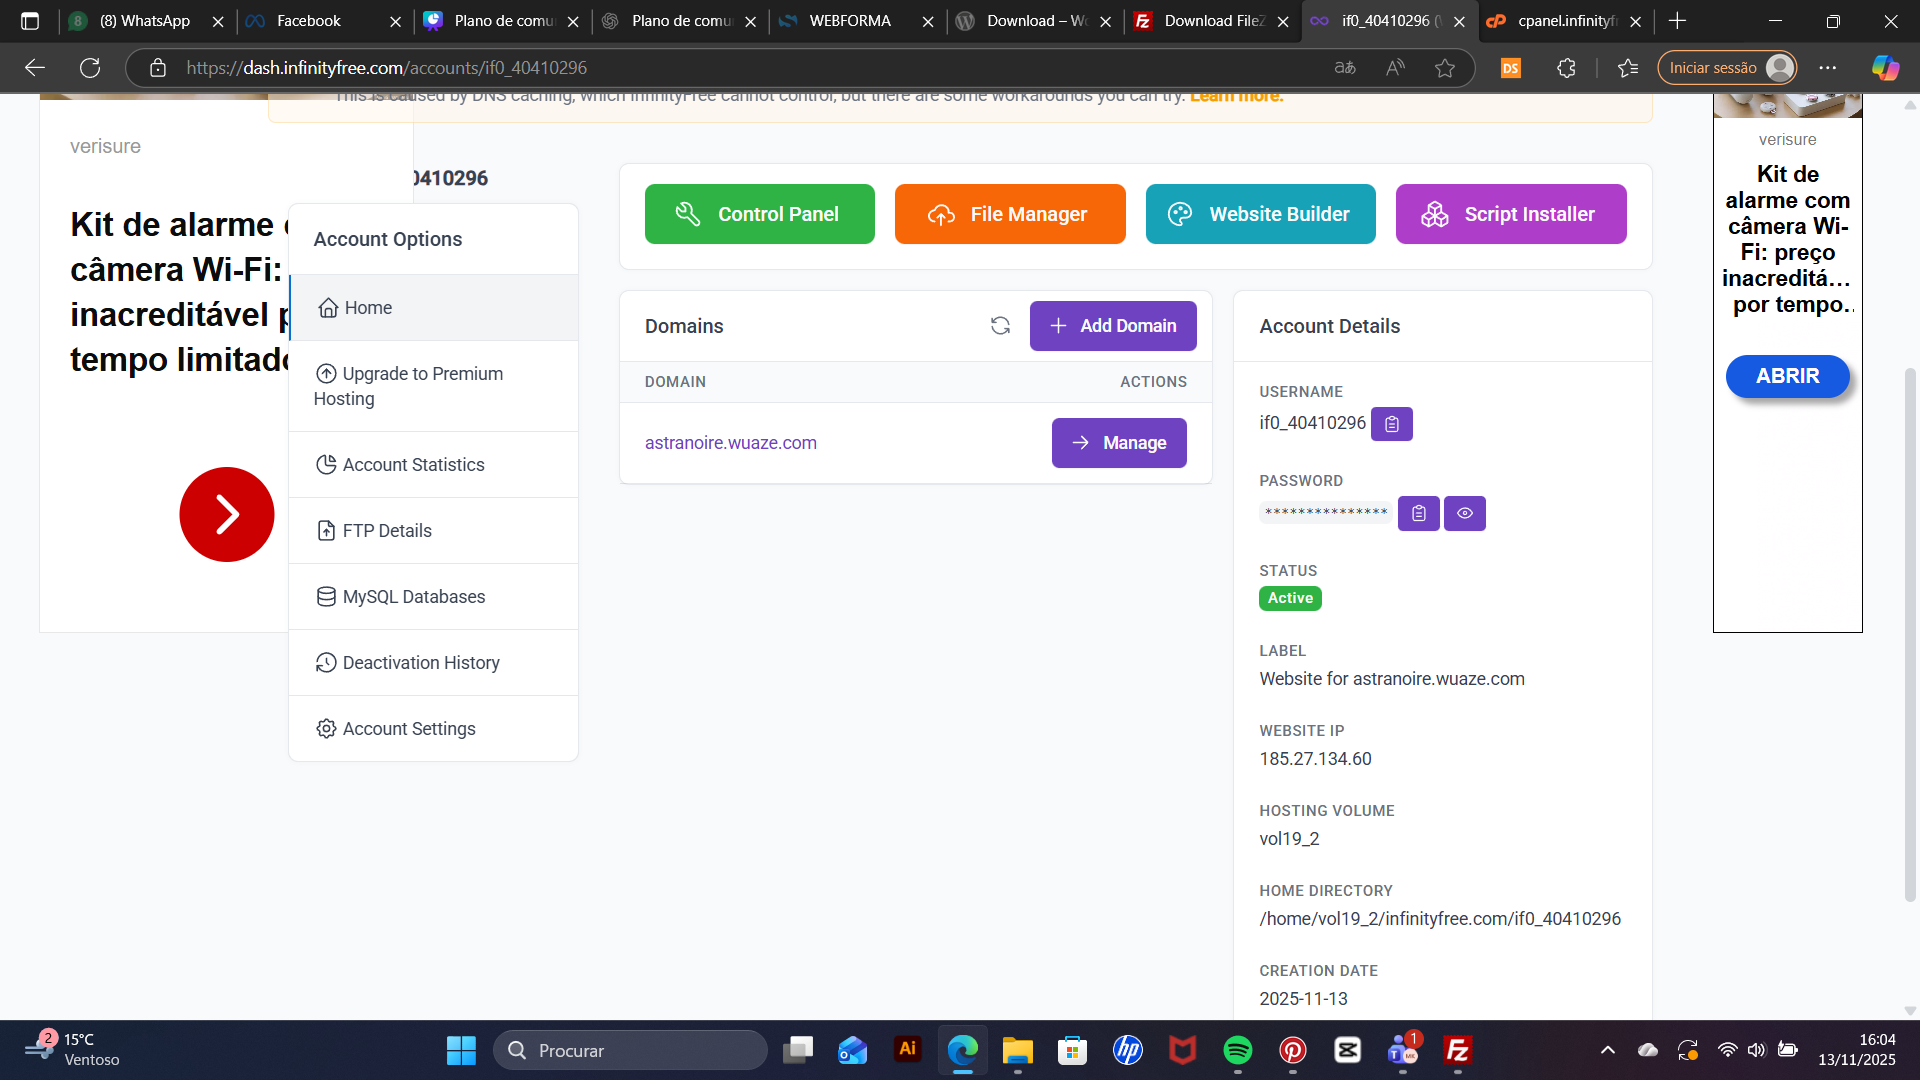This screenshot has width=1920, height=1080.
Task: Open Edge settings three-dots menu
Action: click(1827, 68)
